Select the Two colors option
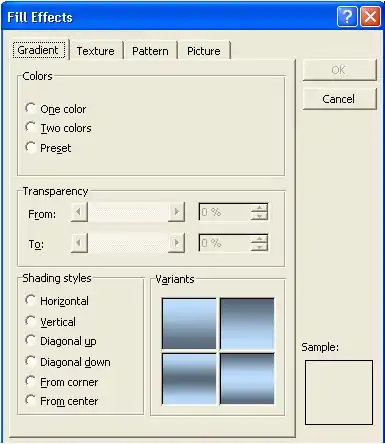Image resolution: width=385 pixels, height=444 pixels. [30, 127]
